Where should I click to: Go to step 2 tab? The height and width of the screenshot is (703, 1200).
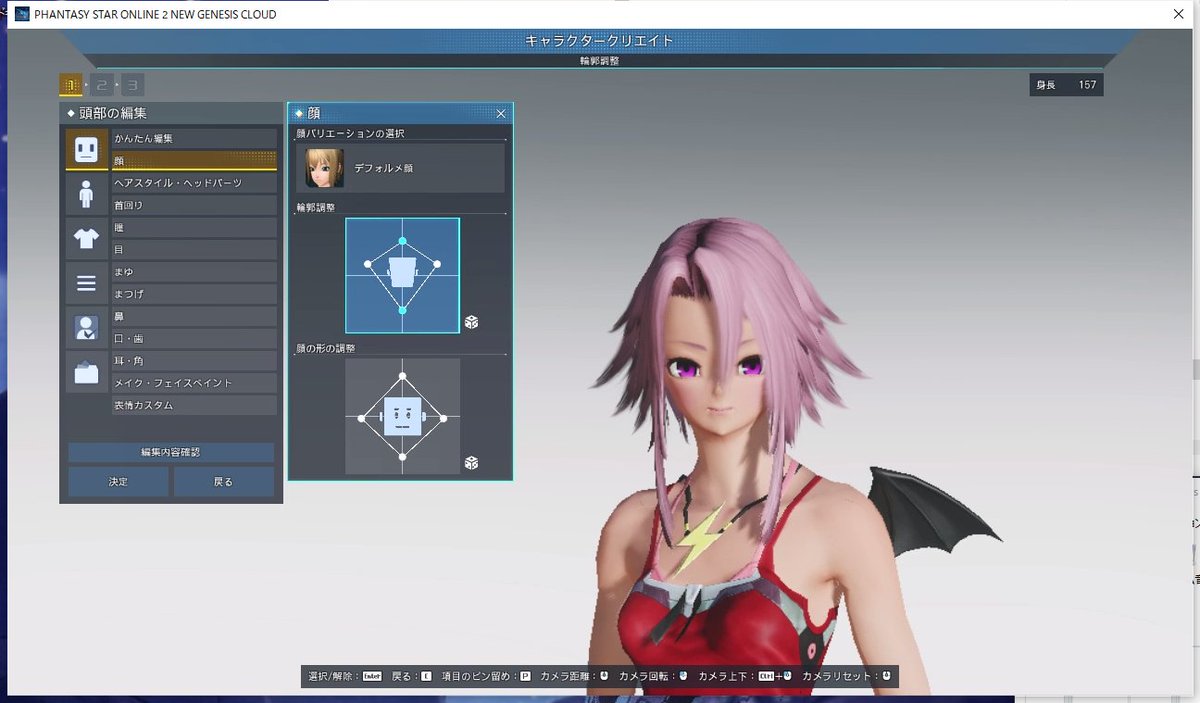[102, 85]
